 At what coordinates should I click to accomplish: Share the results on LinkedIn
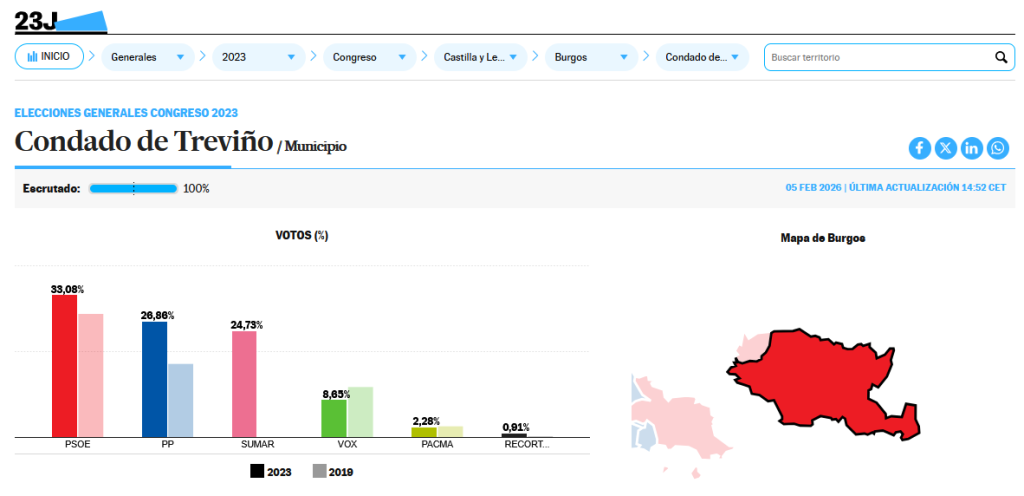972,148
